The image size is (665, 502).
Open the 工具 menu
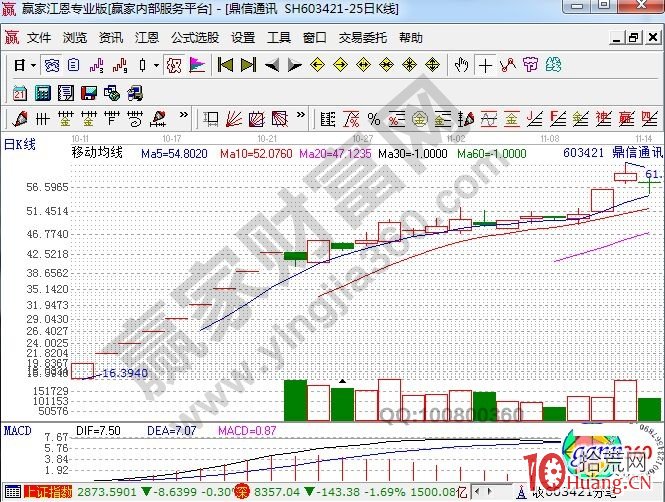click(279, 38)
